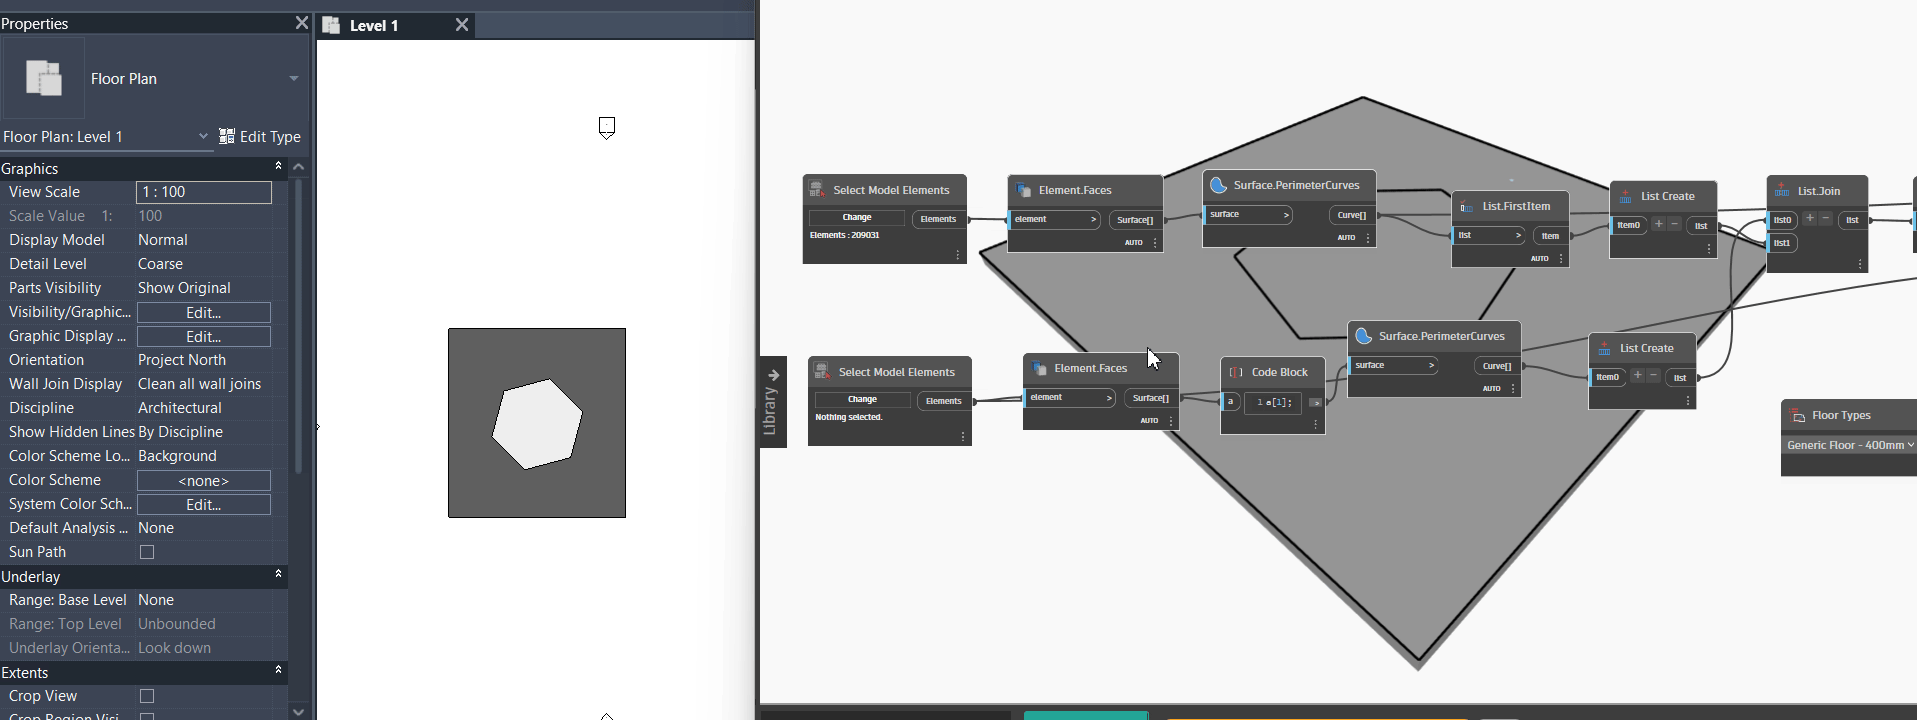The image size is (1917, 720).
Task: Click the Discipline value Architectural
Action: 180,408
